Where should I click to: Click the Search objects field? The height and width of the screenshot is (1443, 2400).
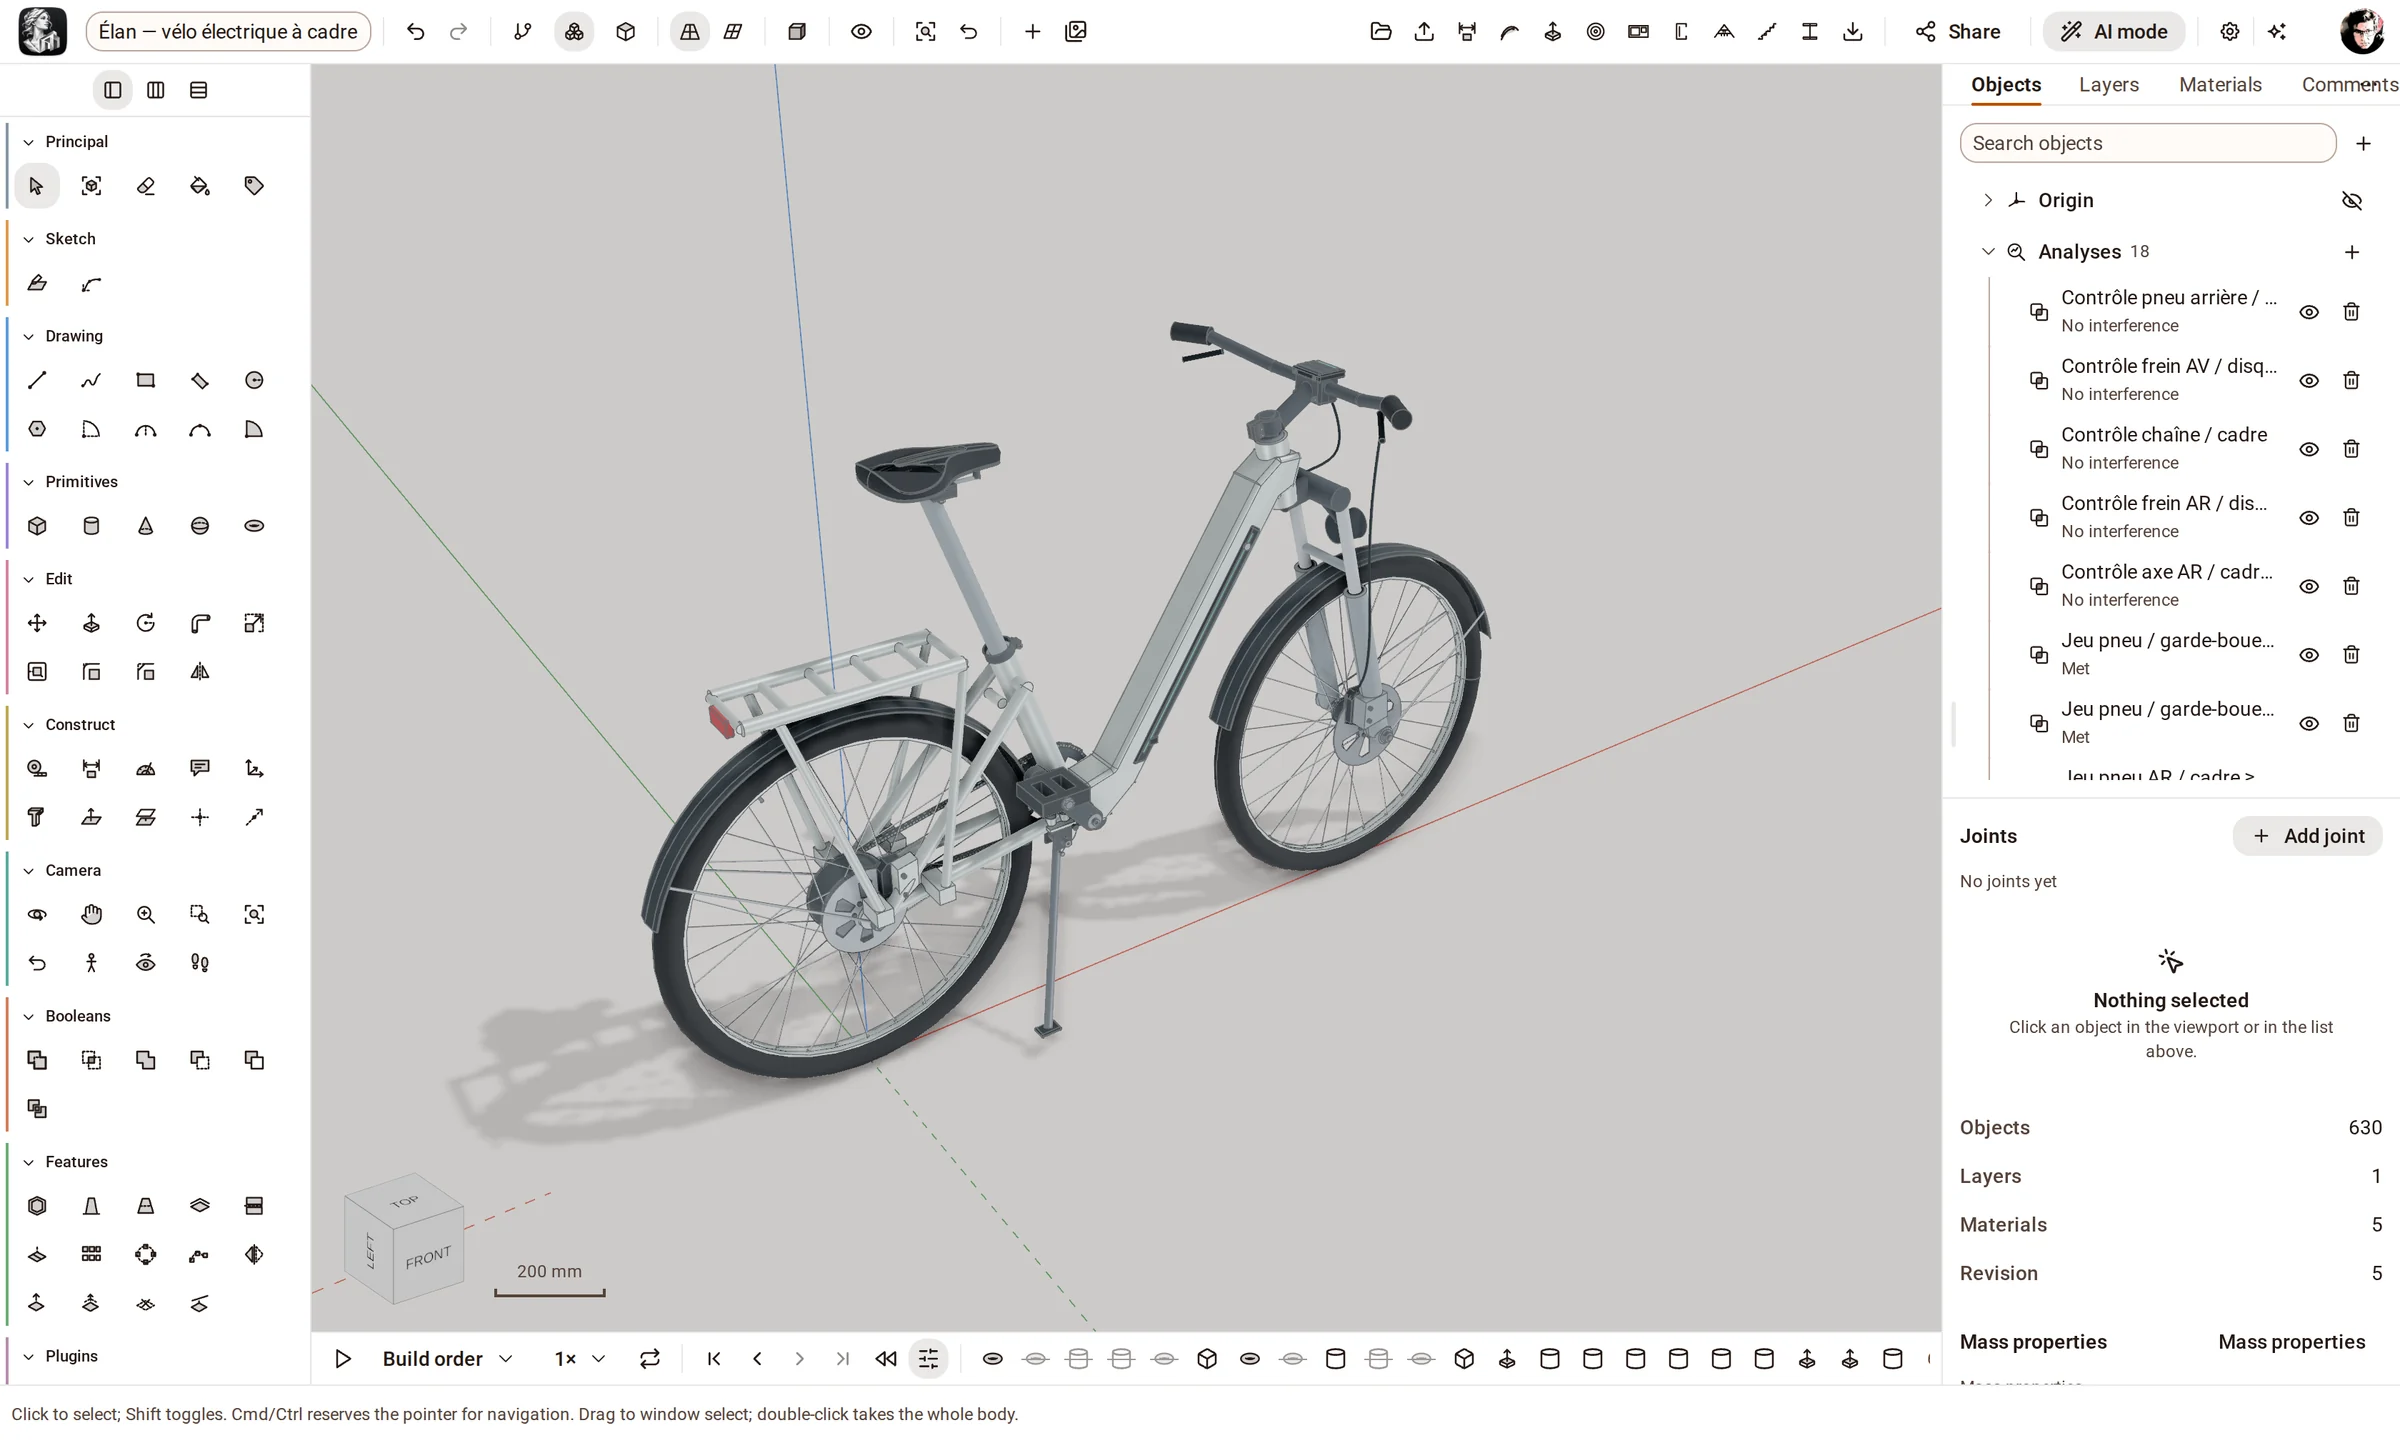point(2148,143)
